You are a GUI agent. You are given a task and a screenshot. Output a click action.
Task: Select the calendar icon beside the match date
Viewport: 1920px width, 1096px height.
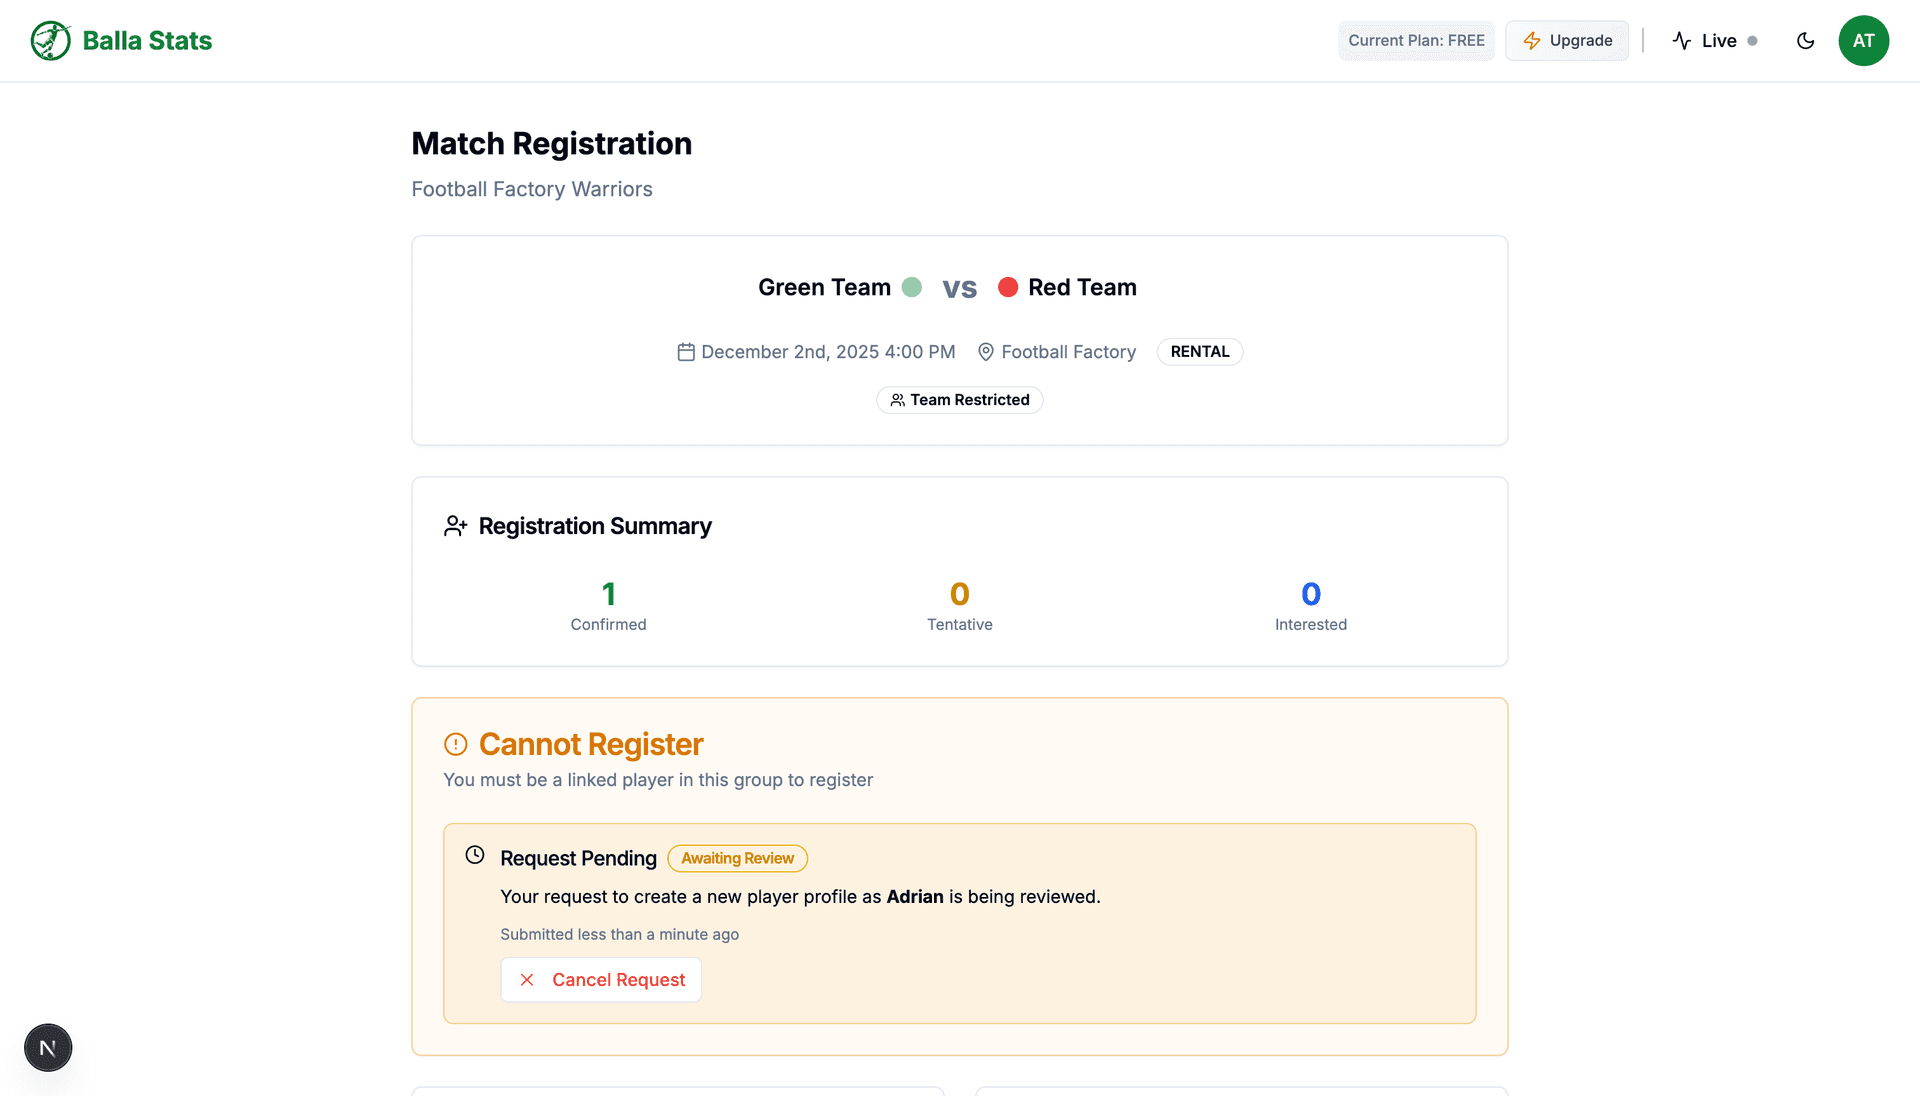tap(685, 351)
